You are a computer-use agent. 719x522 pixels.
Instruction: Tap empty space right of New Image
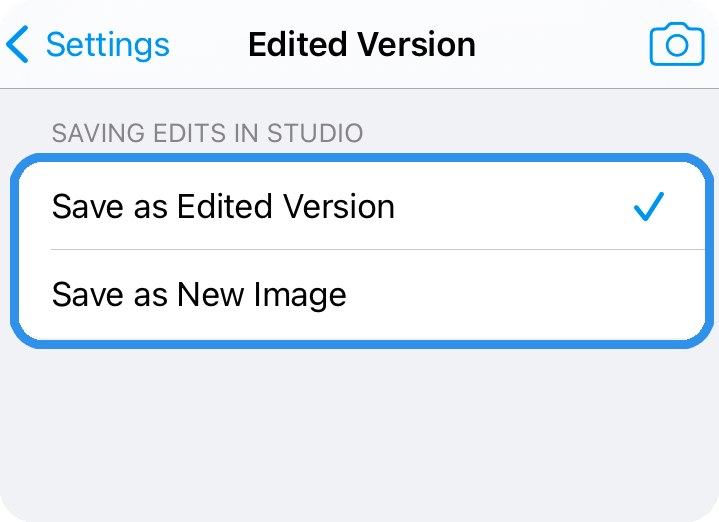(x=525, y=295)
